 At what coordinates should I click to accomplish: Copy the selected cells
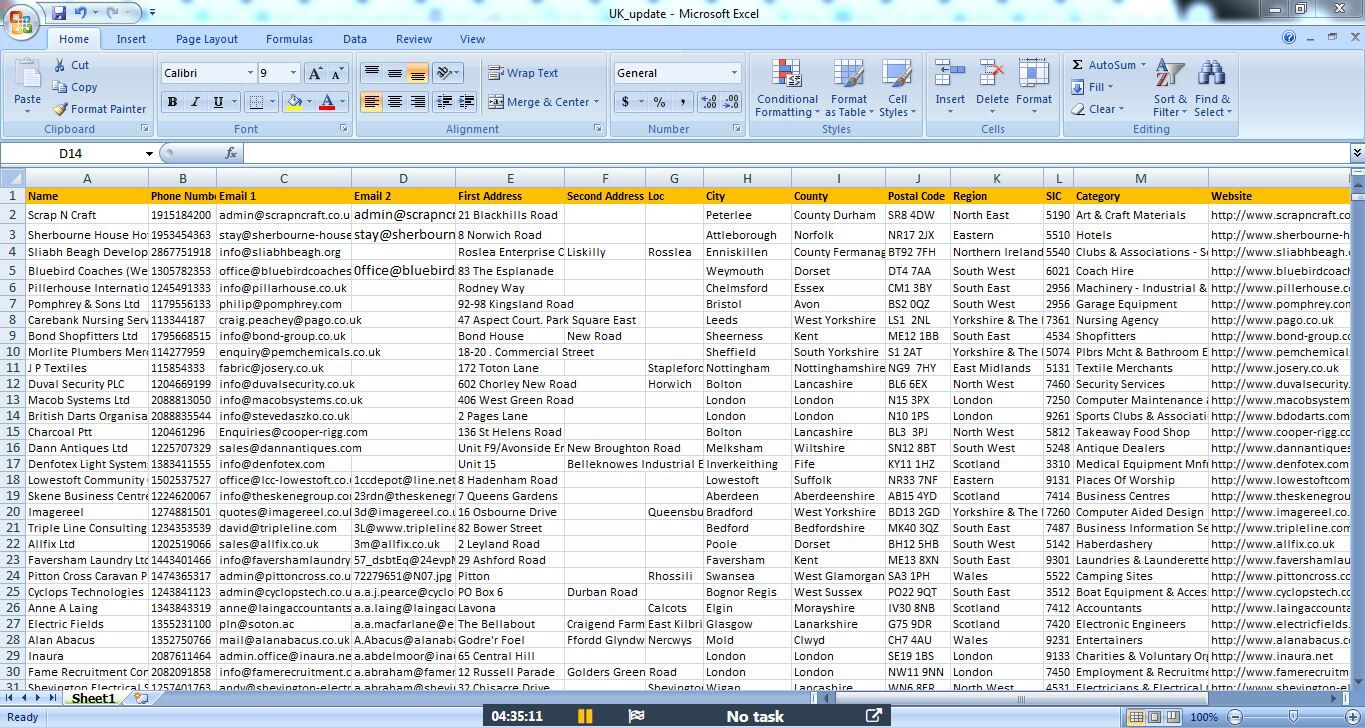74,87
